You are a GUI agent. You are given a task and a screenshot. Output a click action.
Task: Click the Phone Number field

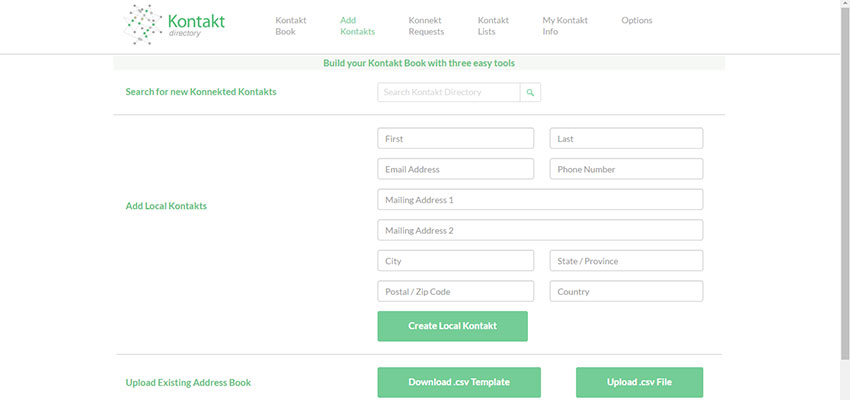(x=626, y=169)
